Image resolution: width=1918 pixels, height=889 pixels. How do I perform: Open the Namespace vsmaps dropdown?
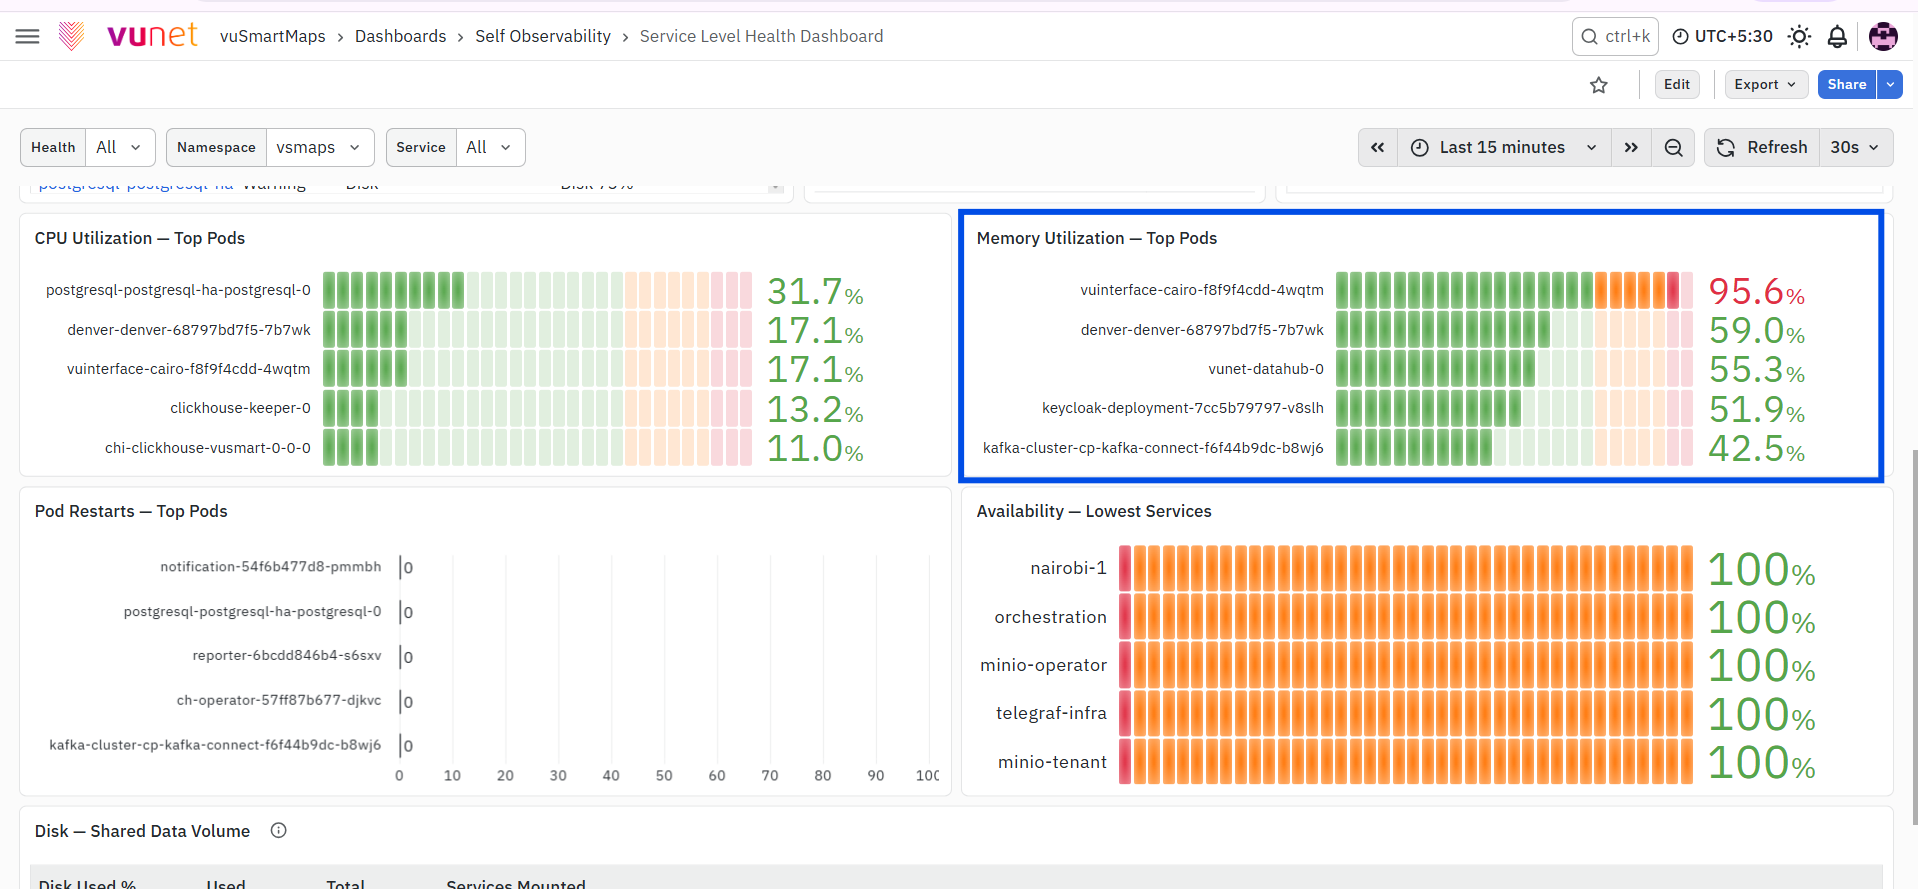320,147
